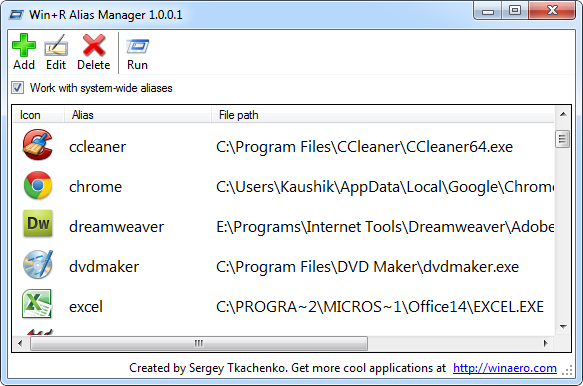Select the Chrome icon in the list
The height and width of the screenshot is (386, 583).
38,185
